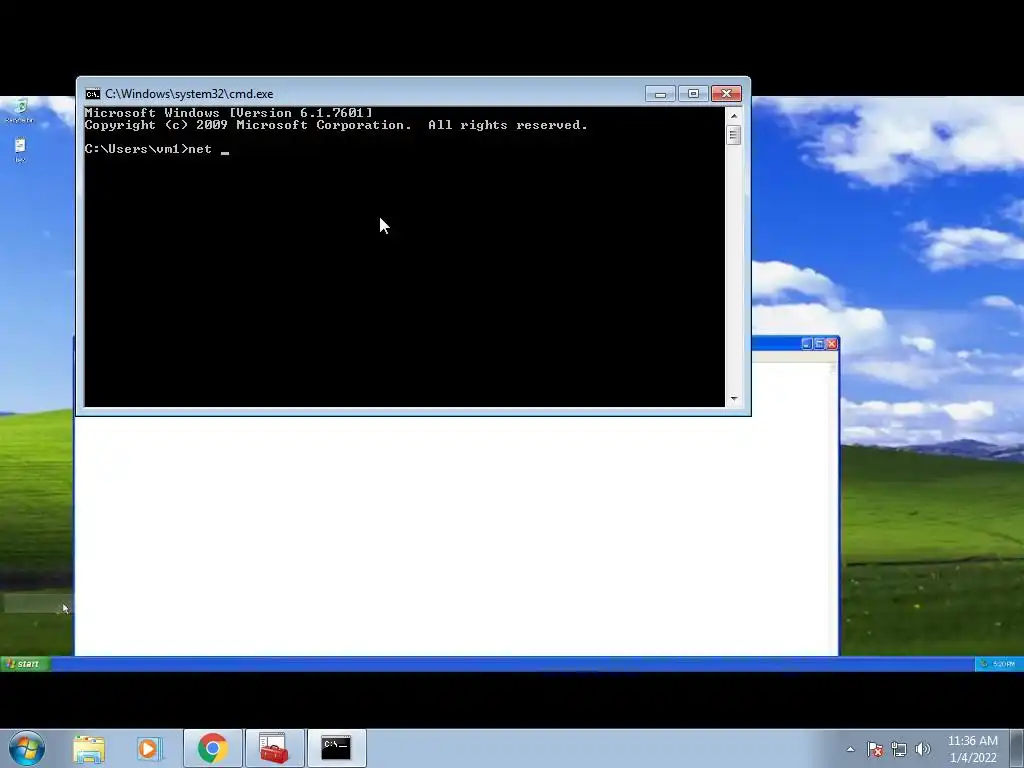The image size is (1024, 768).
Task: Select the cmd.exe taskbar button
Action: 336,748
